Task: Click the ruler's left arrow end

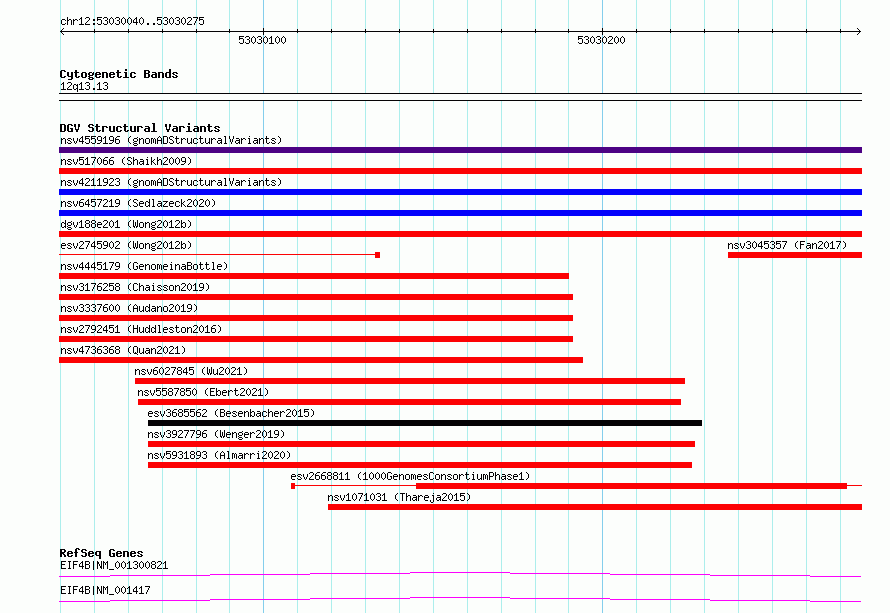Action: (62, 31)
